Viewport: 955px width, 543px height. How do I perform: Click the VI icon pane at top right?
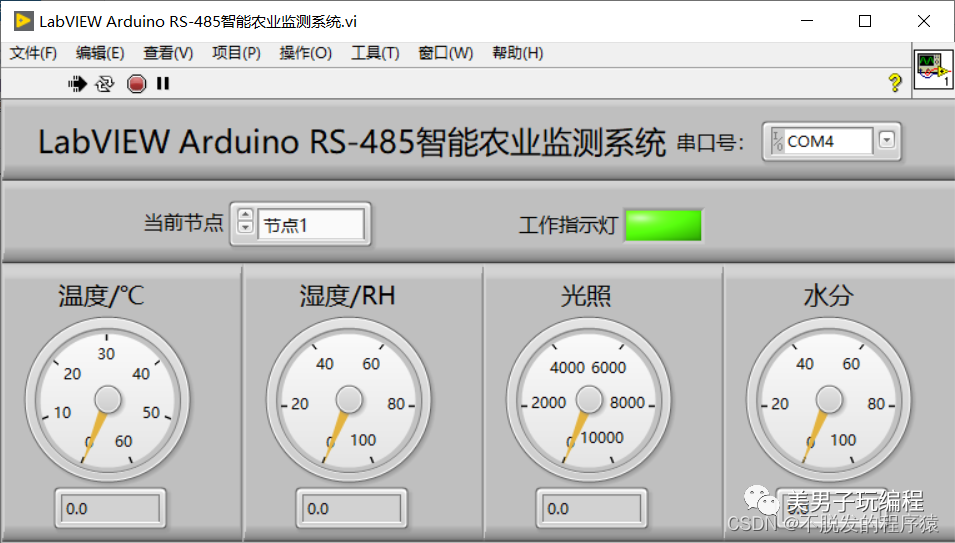pos(933,71)
